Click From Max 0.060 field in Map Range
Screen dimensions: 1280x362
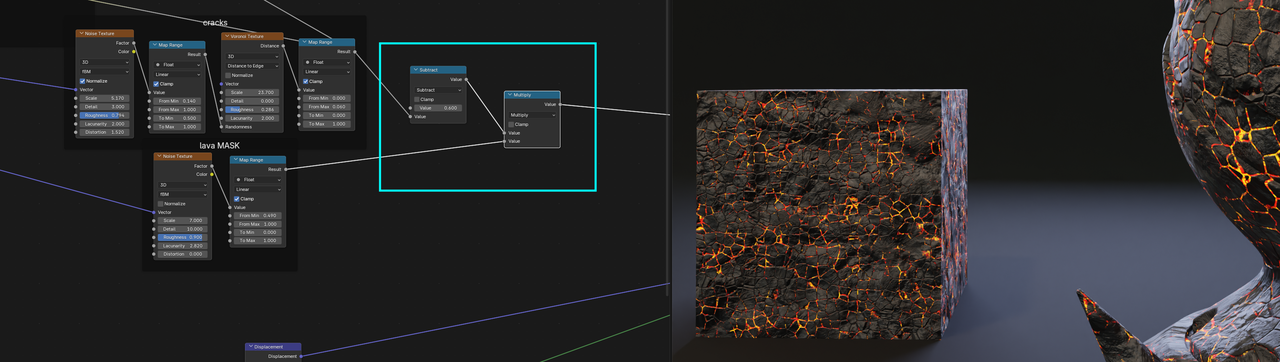coord(327,107)
